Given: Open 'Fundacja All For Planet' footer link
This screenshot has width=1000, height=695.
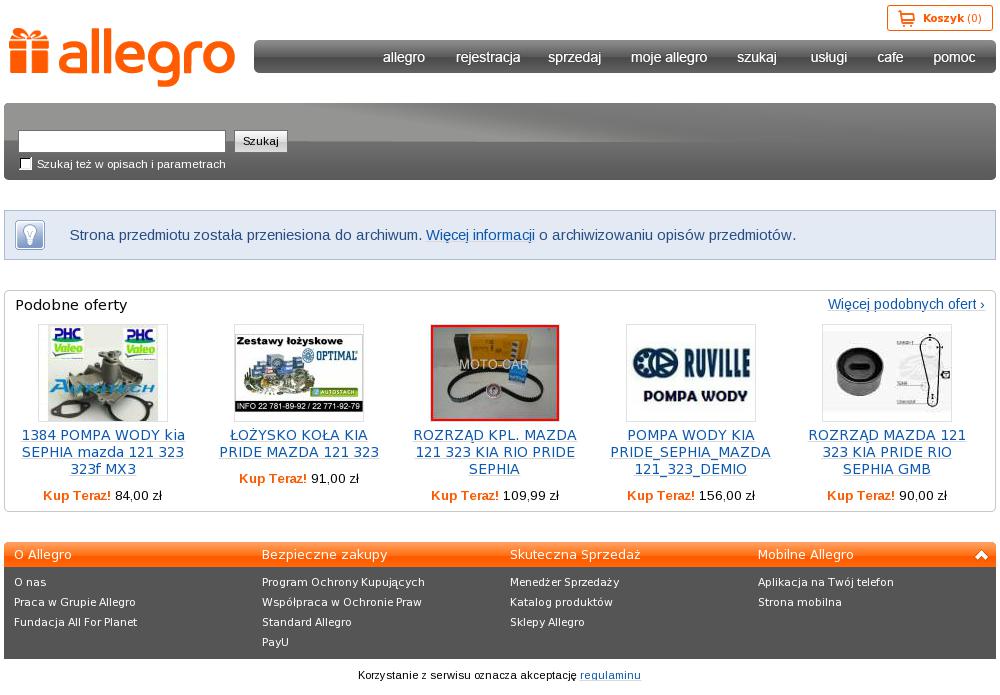Looking at the screenshot, I should [75, 622].
